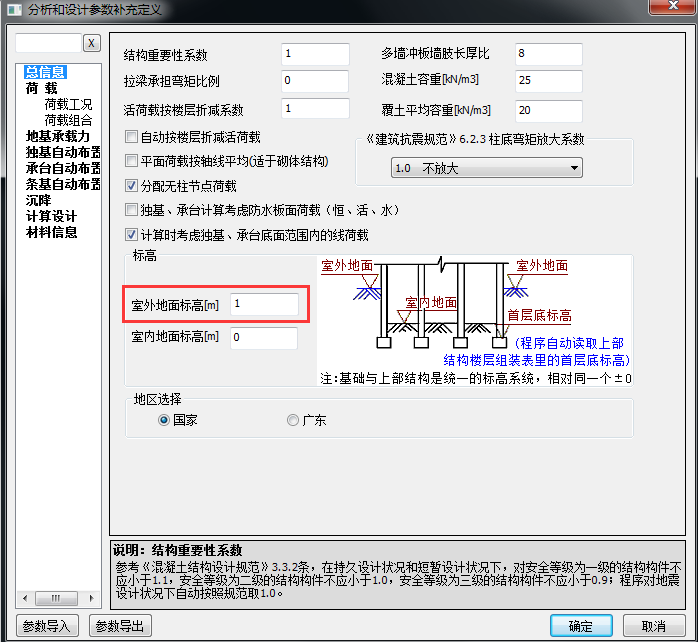Go to 计算设计 tree entry
This screenshot has height=642, width=698.
tap(52, 216)
